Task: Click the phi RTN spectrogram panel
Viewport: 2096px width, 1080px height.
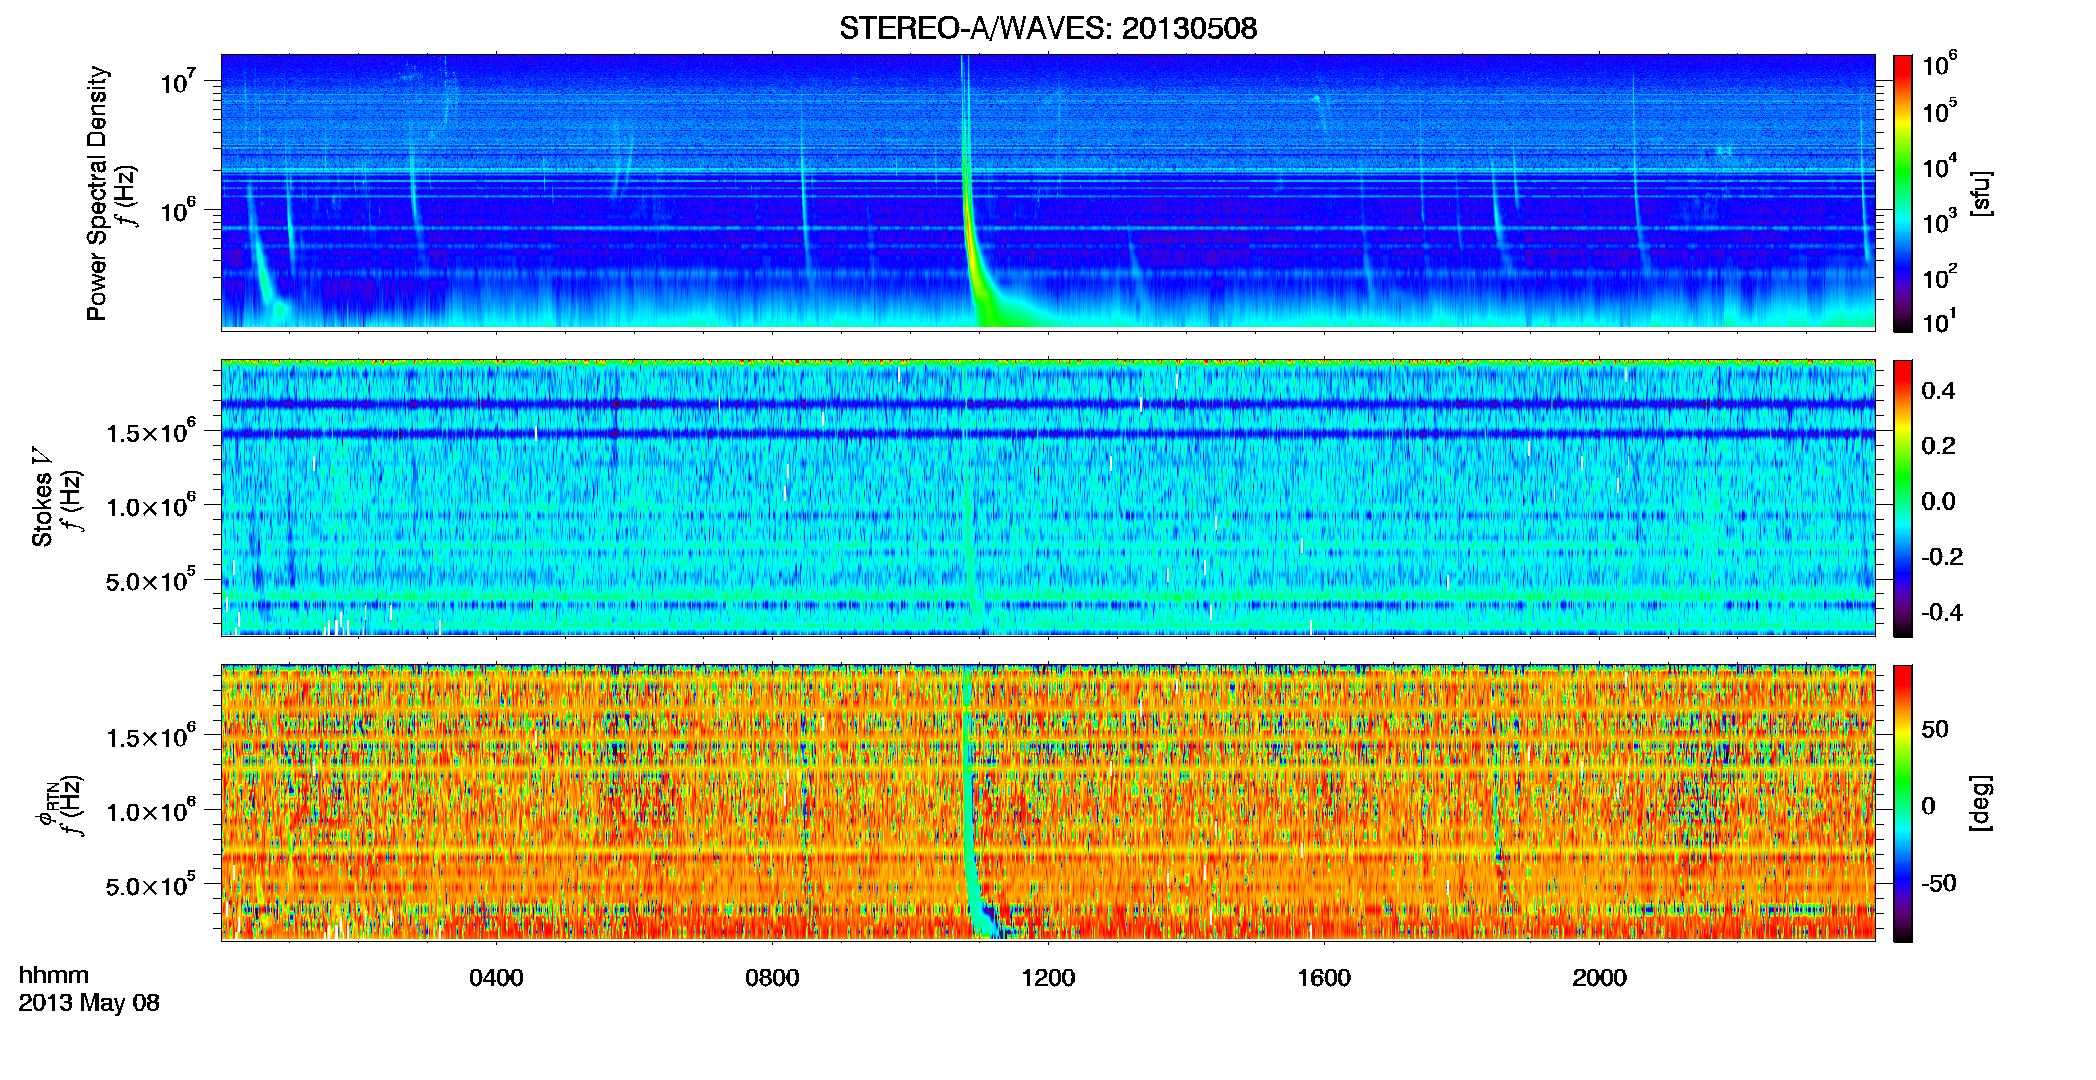Action: (x=1048, y=803)
